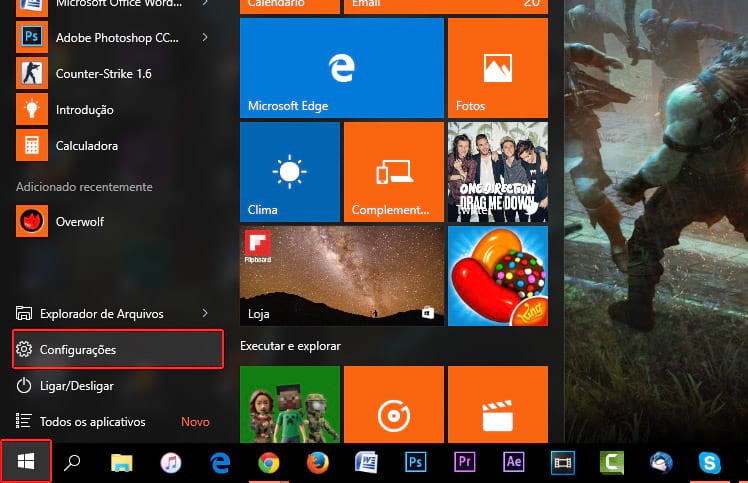This screenshot has width=748, height=483.
Task: Expand the Microsoft Office Word jump list arrow
Action: coord(205,3)
